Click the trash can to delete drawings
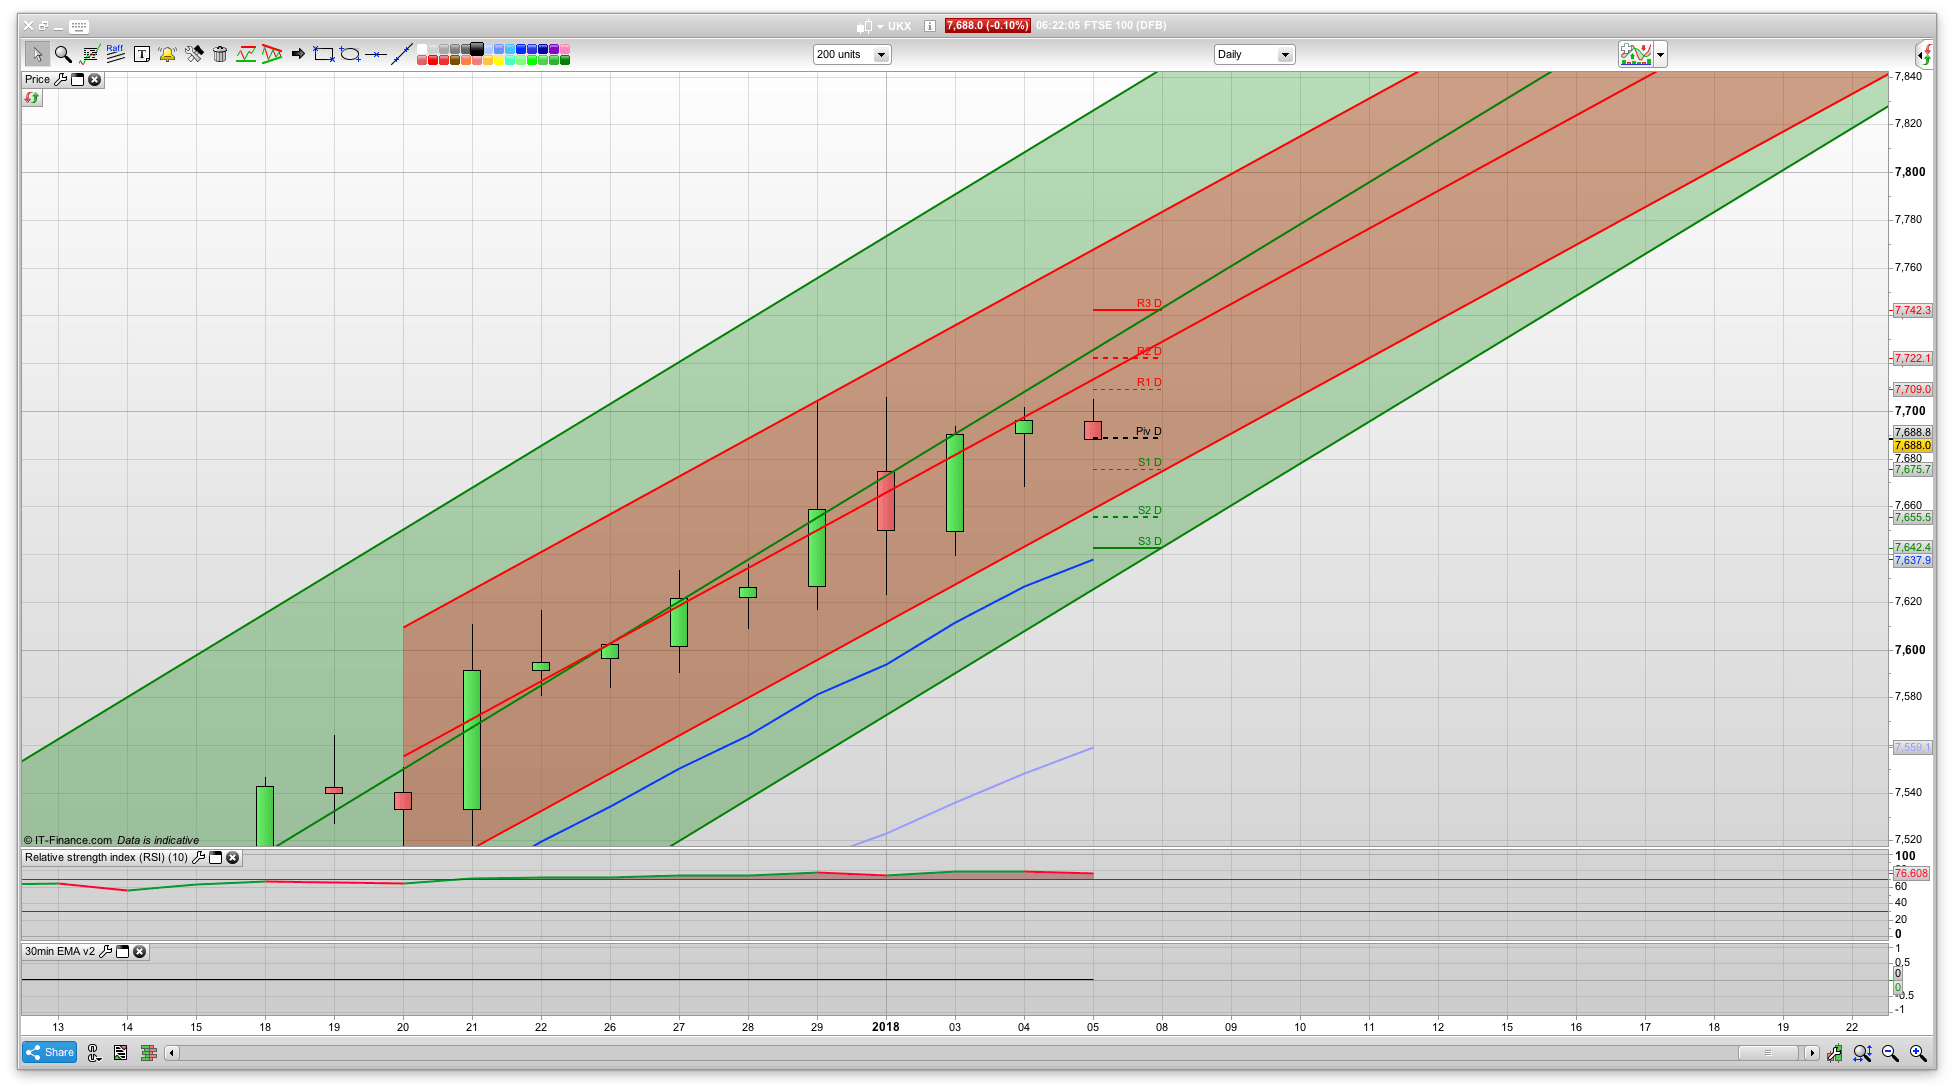 pos(220,54)
